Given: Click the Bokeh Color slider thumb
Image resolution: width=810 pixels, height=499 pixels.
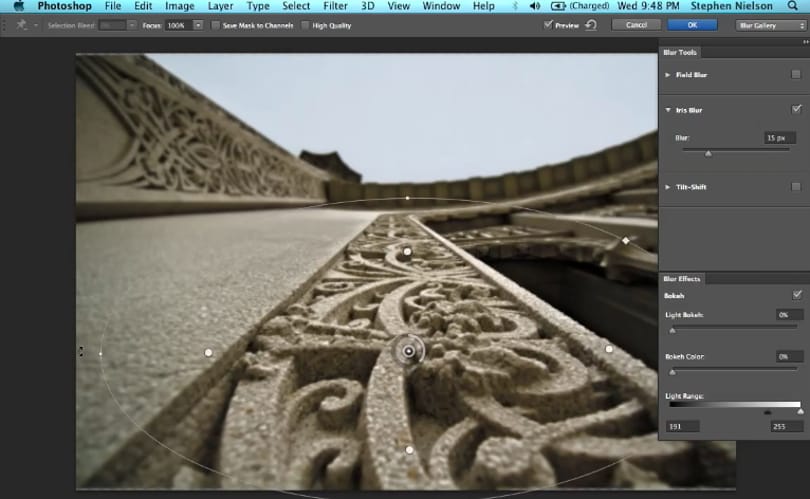Looking at the screenshot, I should [x=672, y=372].
